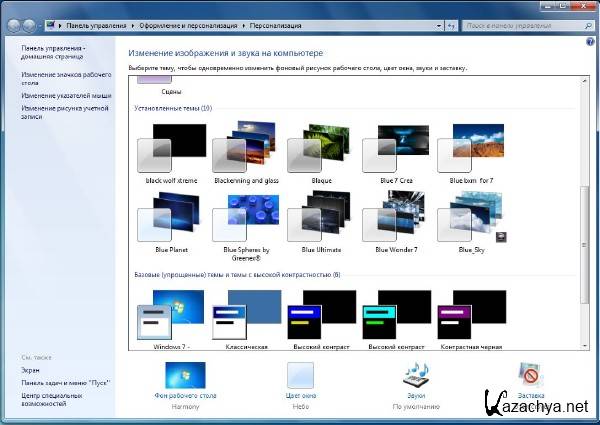Choose the Классическая basic theme

pyautogui.click(x=247, y=318)
